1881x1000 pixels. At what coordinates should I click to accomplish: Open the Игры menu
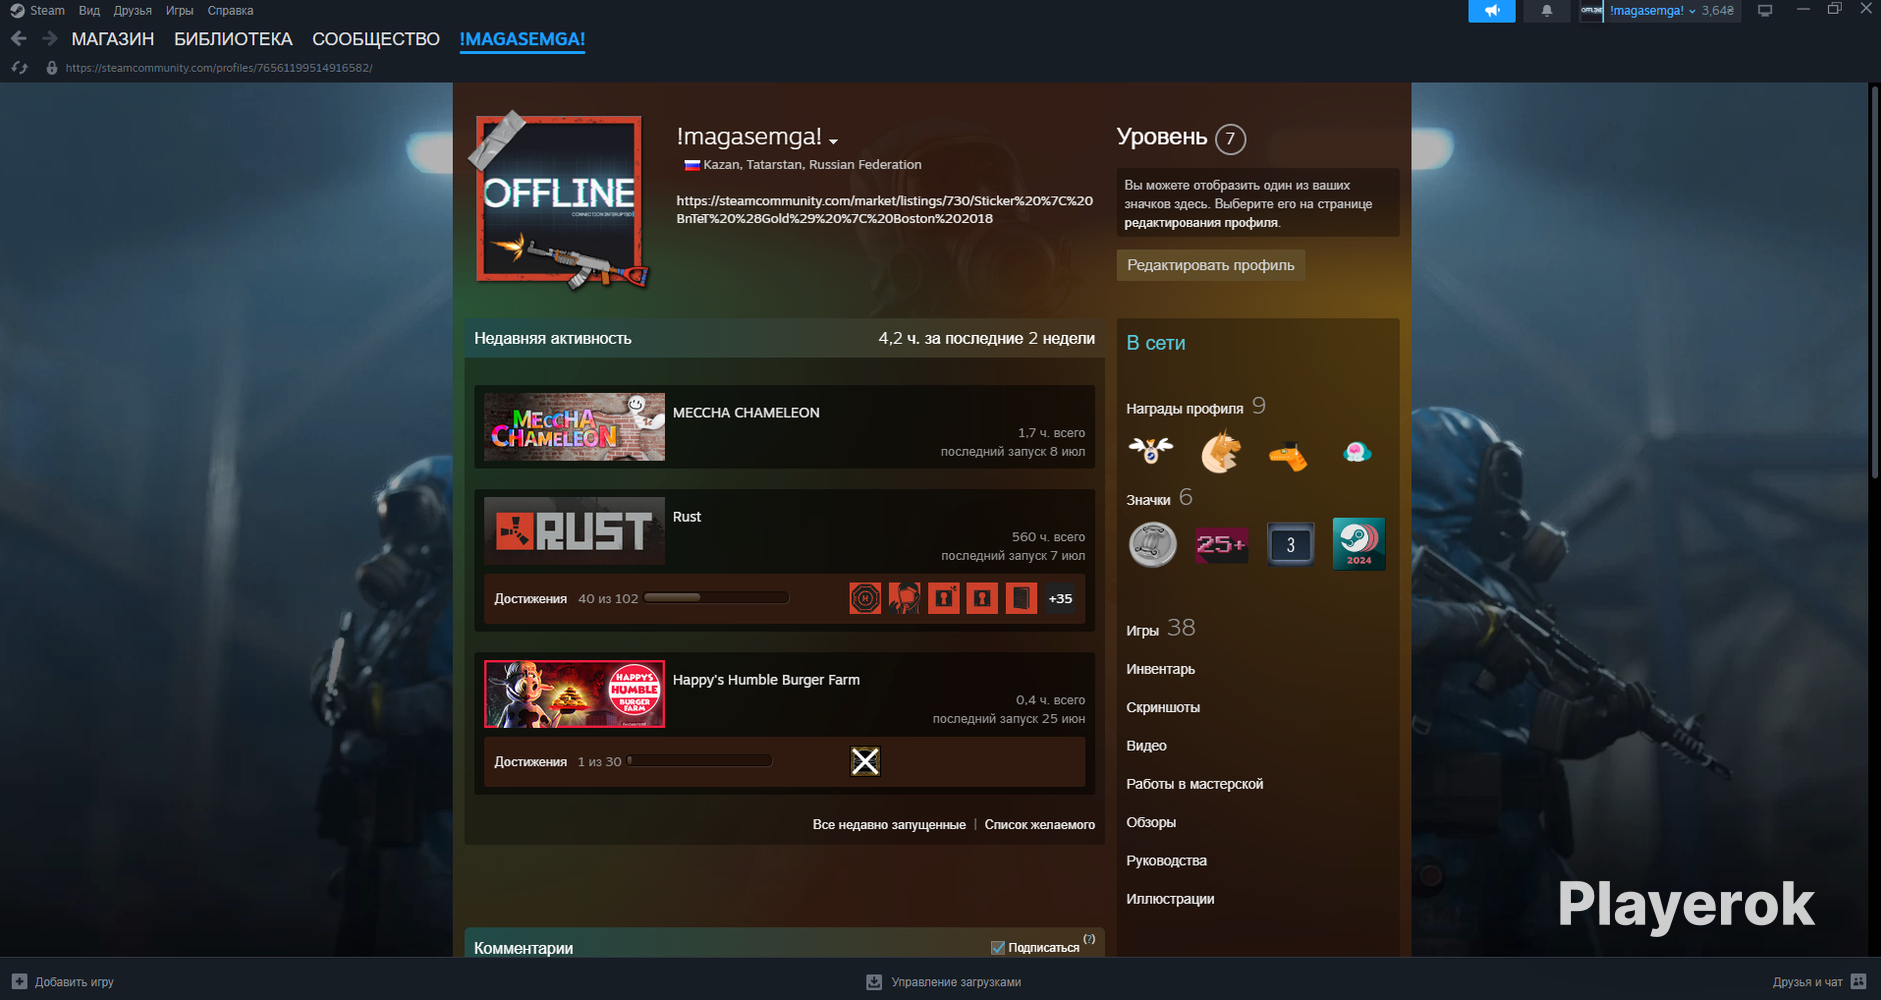(180, 10)
